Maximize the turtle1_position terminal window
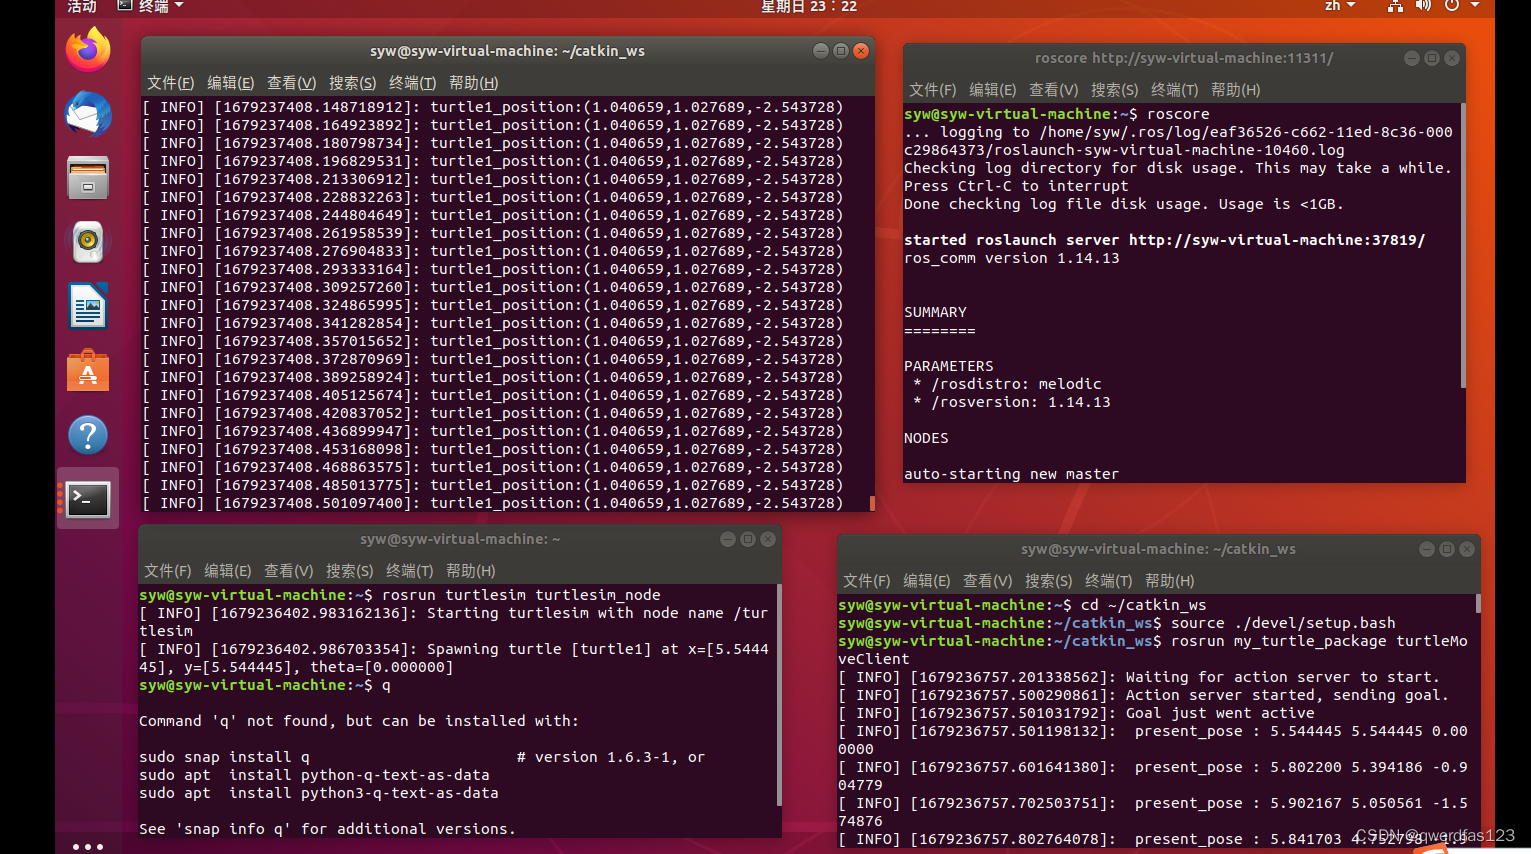The image size is (1531, 854). [x=840, y=51]
